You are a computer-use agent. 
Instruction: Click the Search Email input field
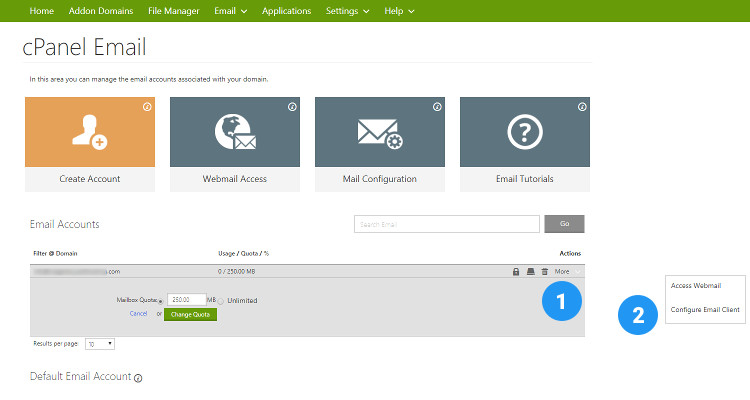coord(447,224)
